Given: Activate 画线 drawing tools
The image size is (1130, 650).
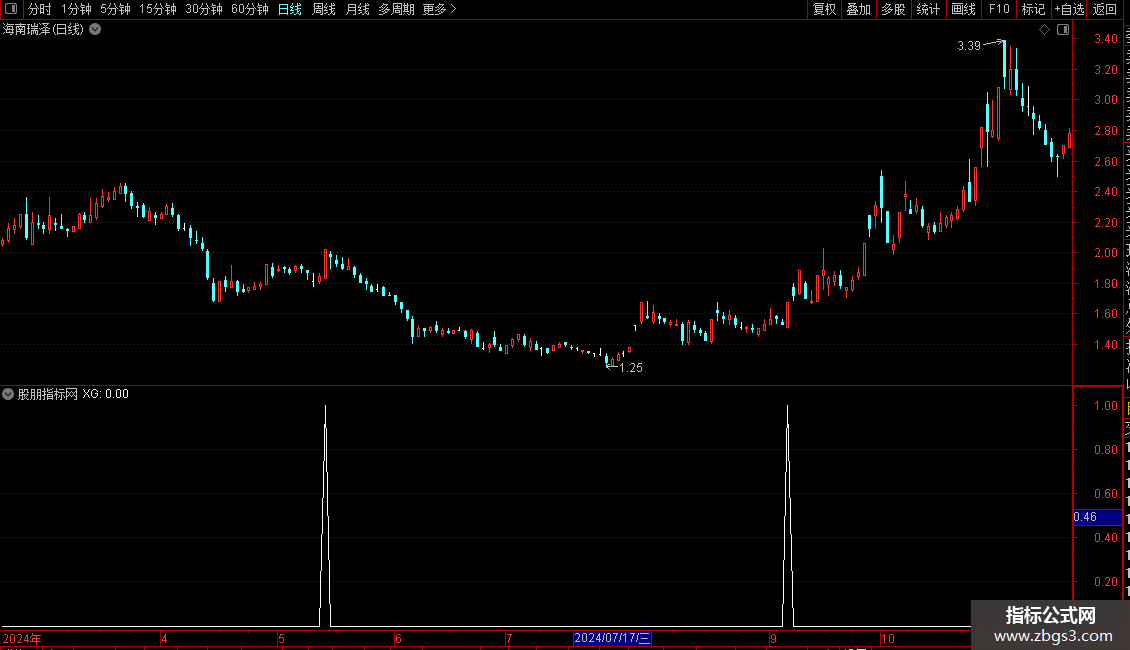Looking at the screenshot, I should [964, 9].
